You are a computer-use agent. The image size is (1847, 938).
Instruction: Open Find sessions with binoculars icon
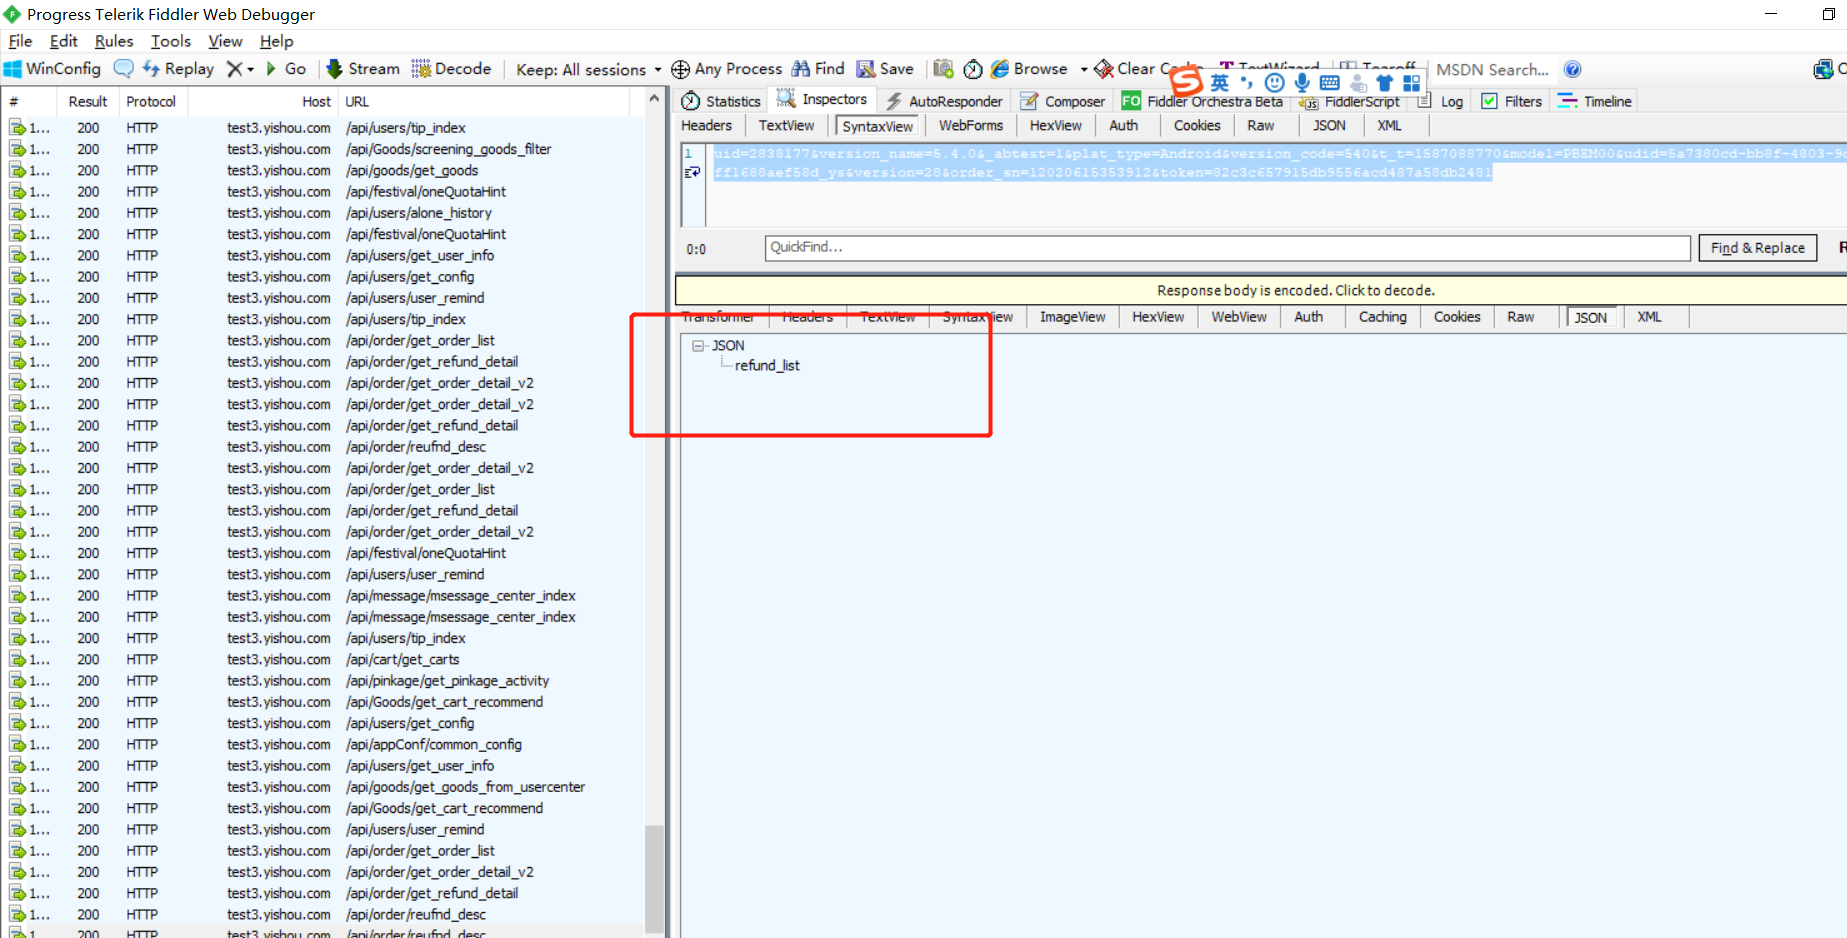click(818, 69)
